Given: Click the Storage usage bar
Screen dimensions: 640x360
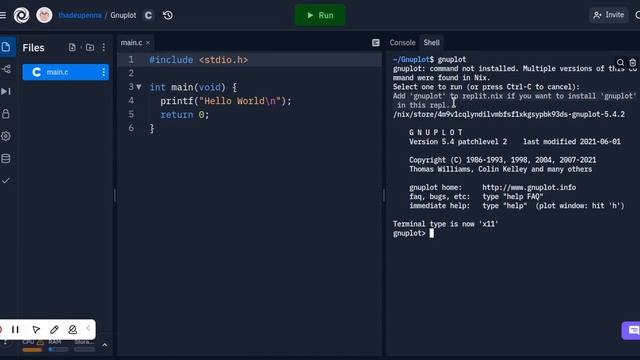Looking at the screenshot, I should 84,349.
